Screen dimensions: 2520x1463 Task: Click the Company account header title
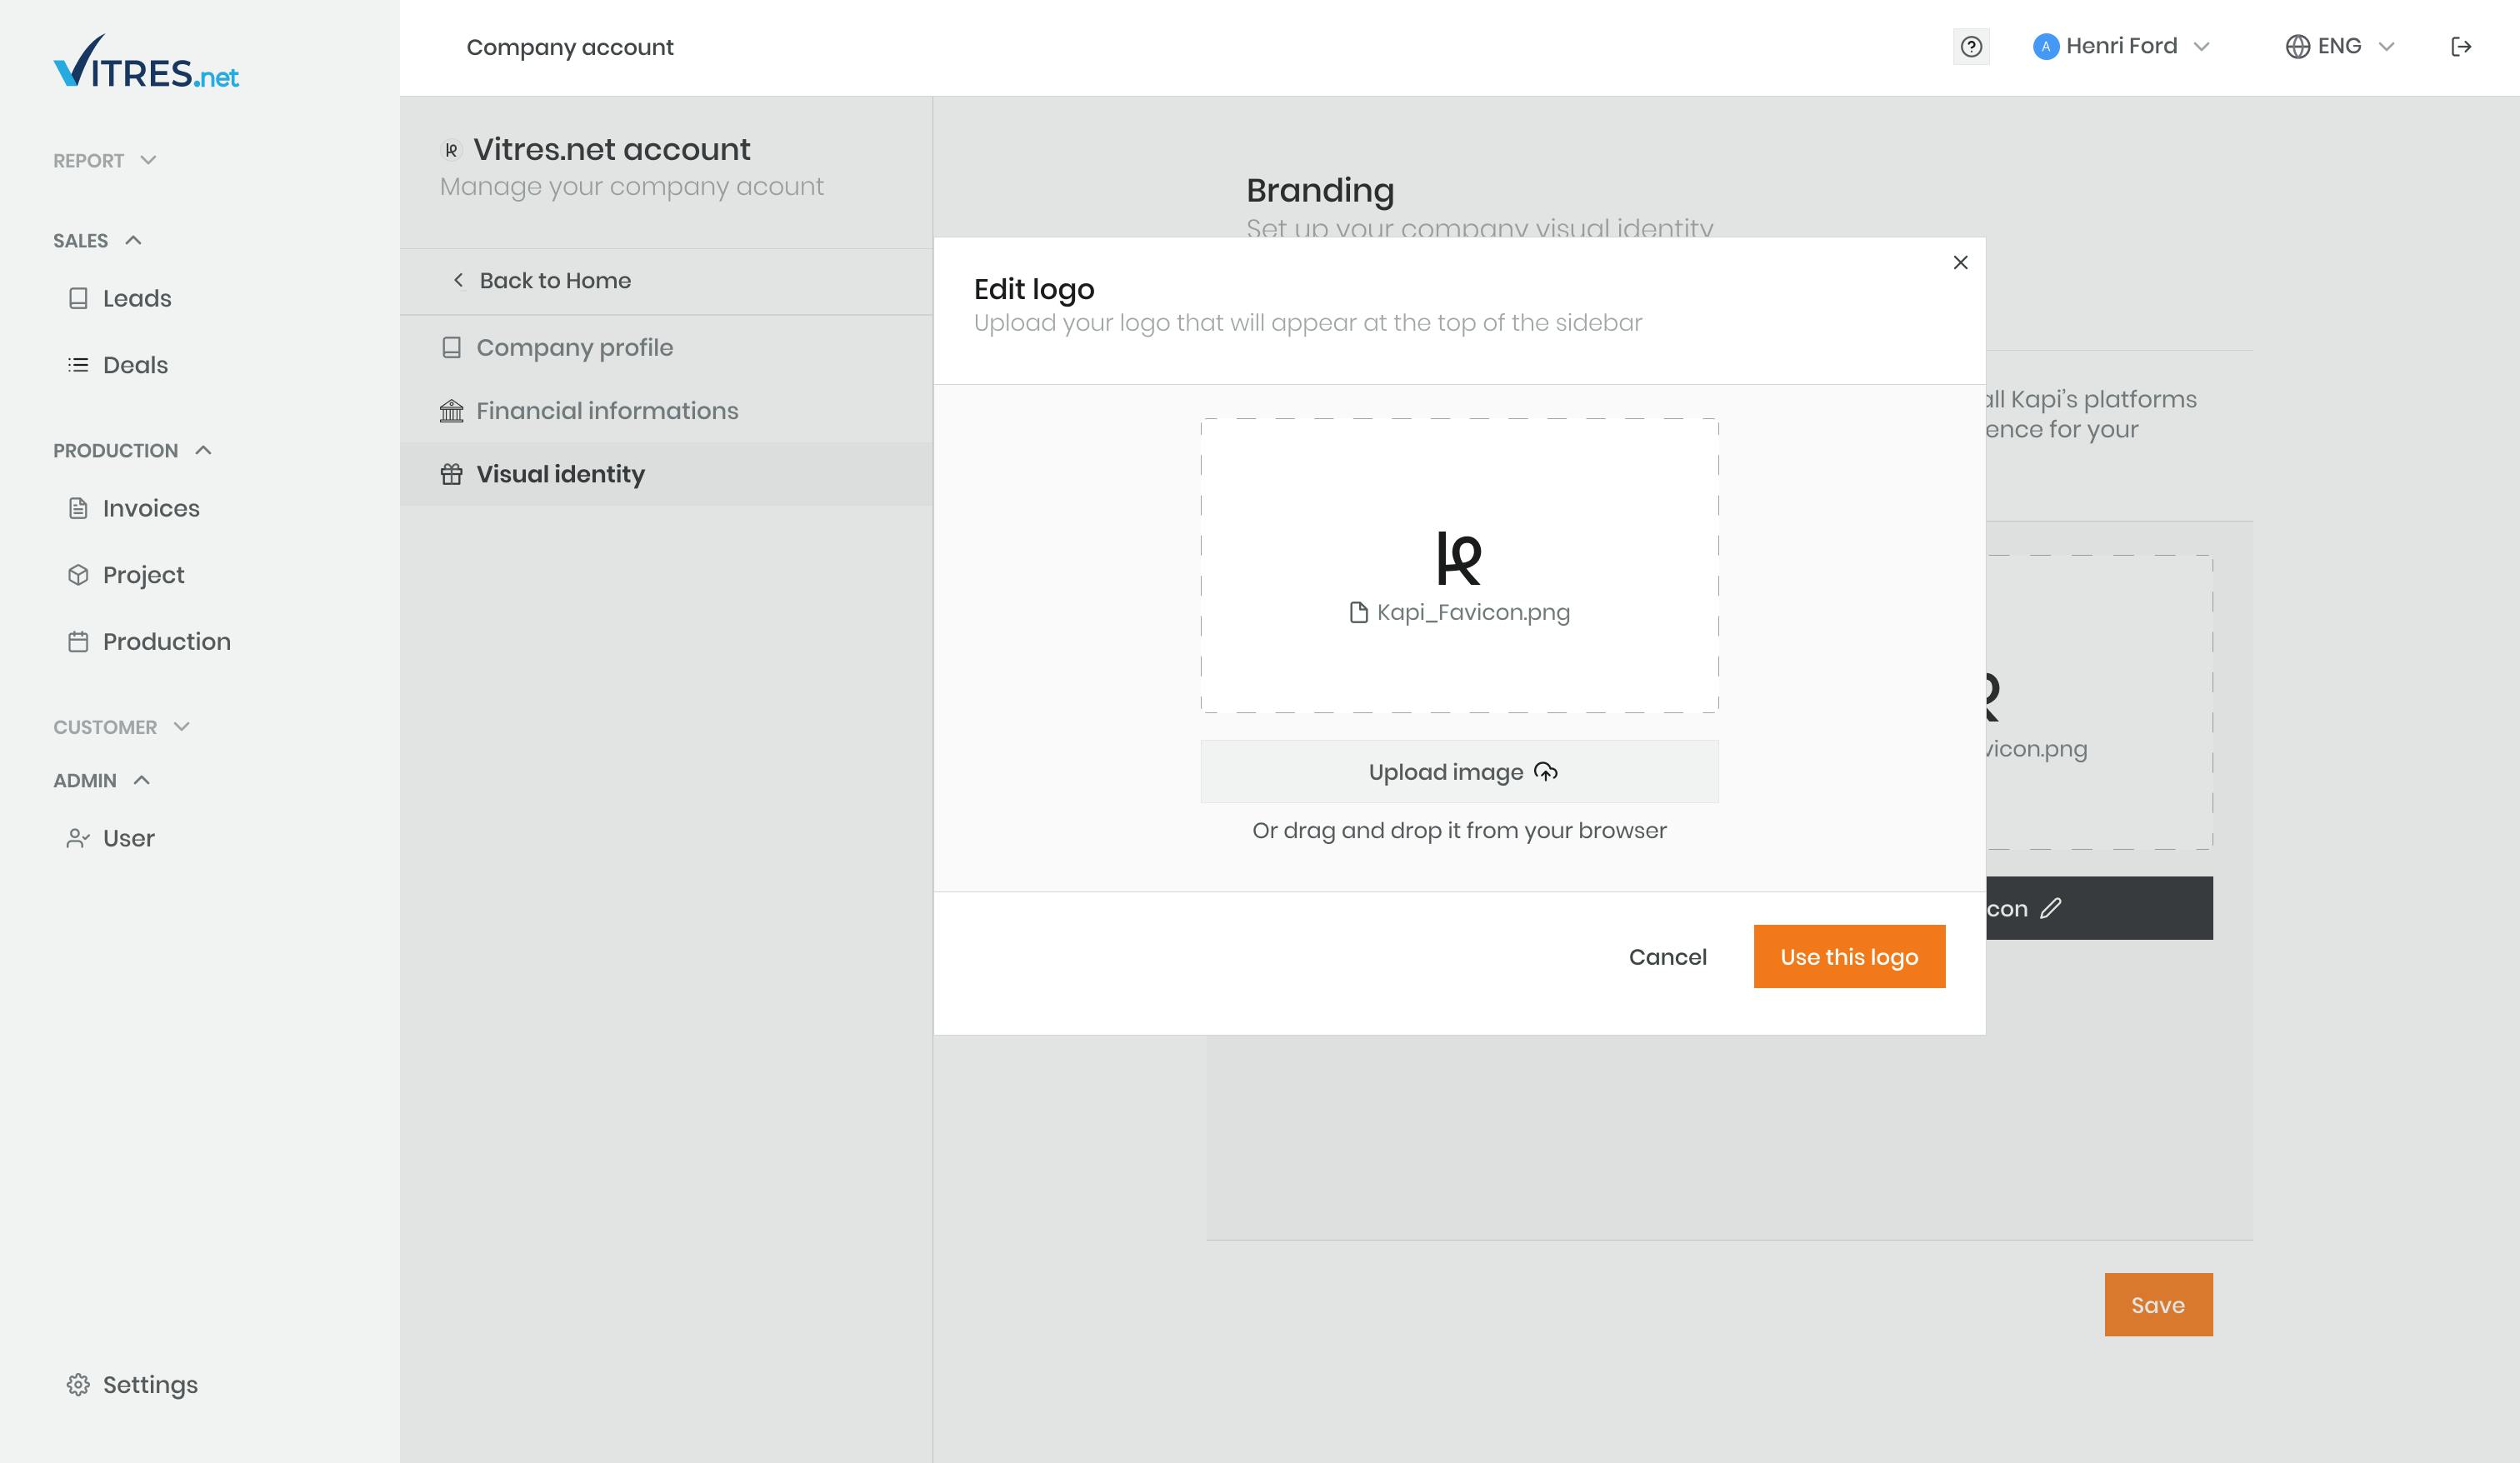pyautogui.click(x=570, y=47)
